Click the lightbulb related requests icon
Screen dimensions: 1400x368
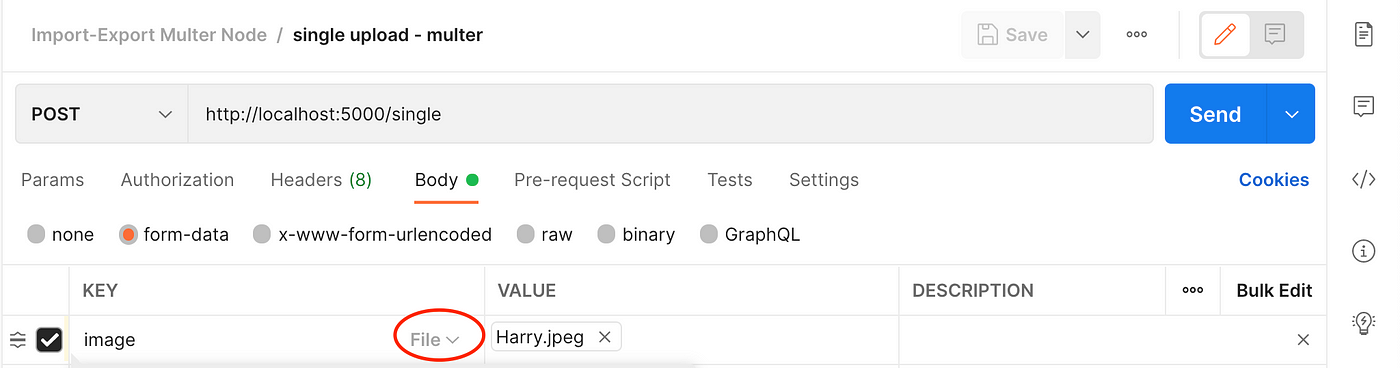click(x=1363, y=322)
